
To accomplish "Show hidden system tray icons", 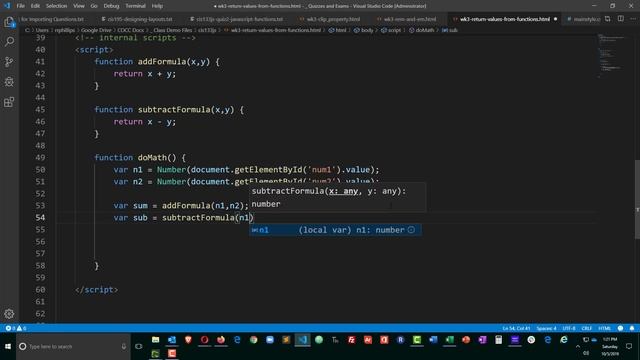I will (578, 346).
